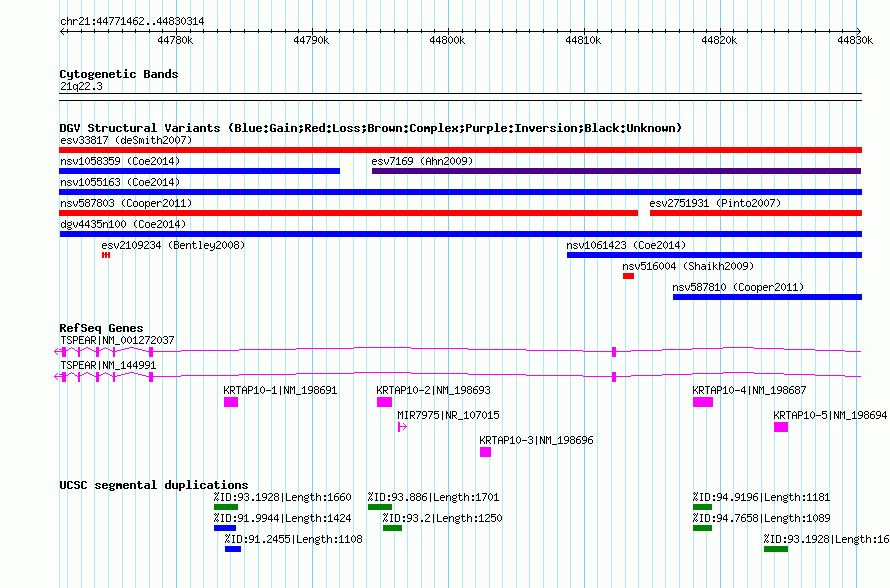The height and width of the screenshot is (588, 890).
Task: Click the nsv516004 (Shaikh2009) label text
Action: pos(688,266)
